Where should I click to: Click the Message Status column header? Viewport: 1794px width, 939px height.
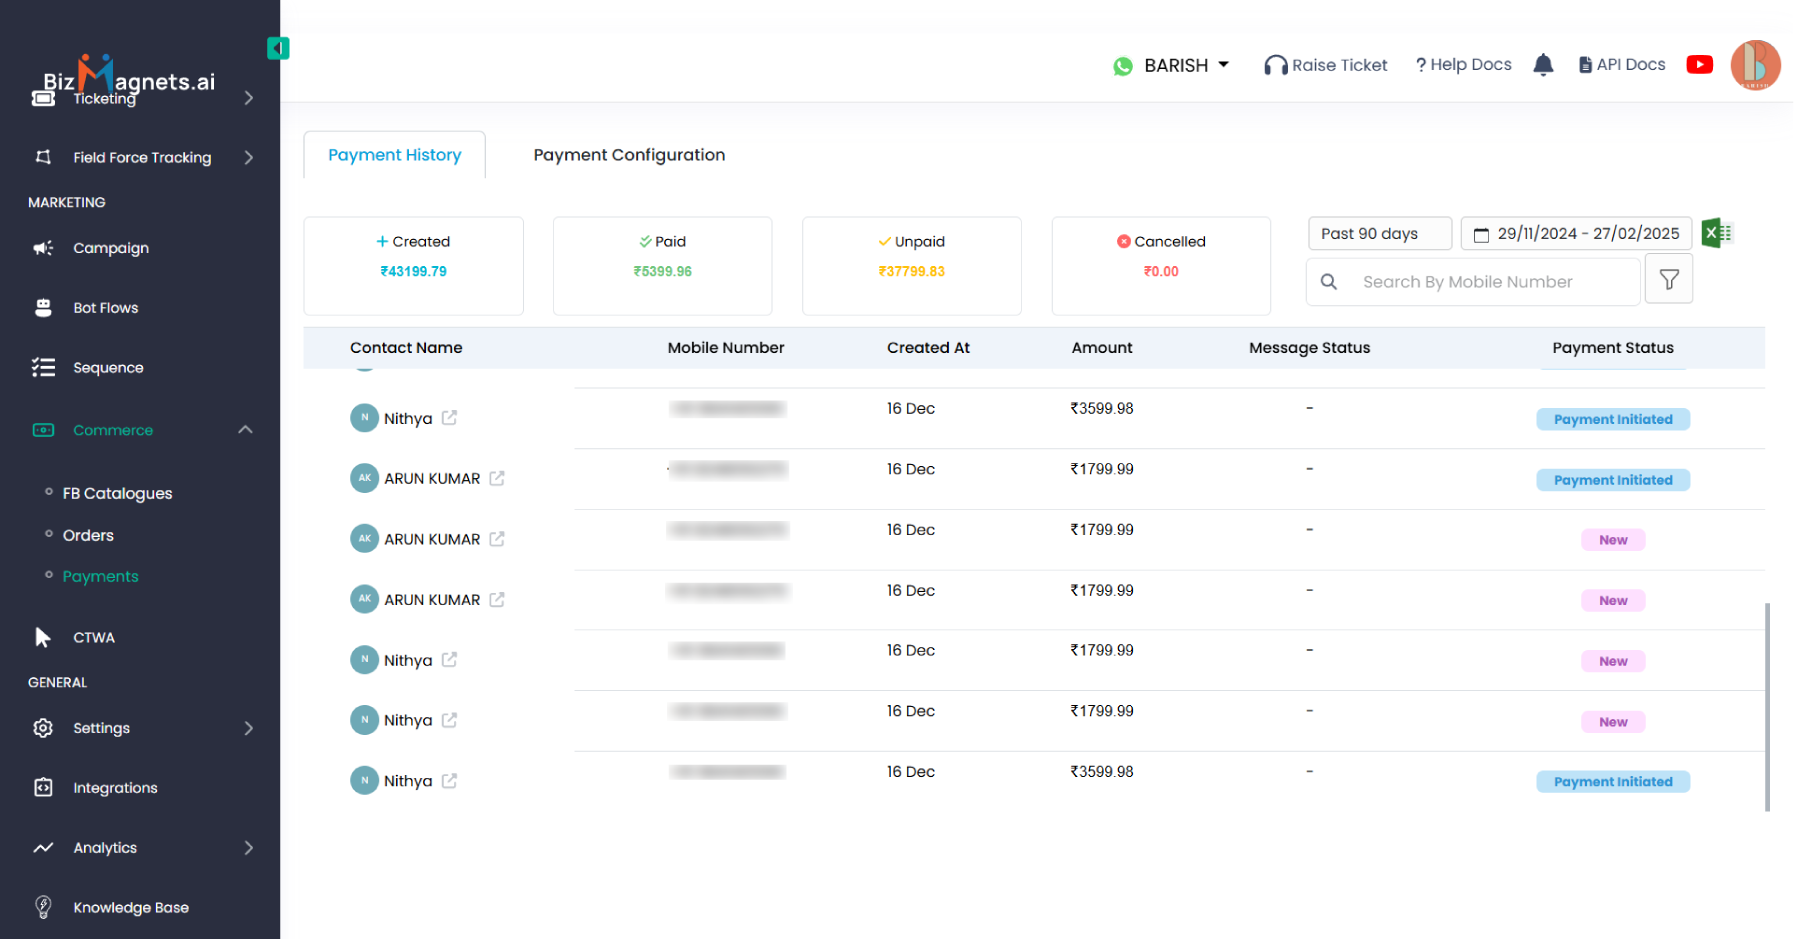click(1309, 348)
